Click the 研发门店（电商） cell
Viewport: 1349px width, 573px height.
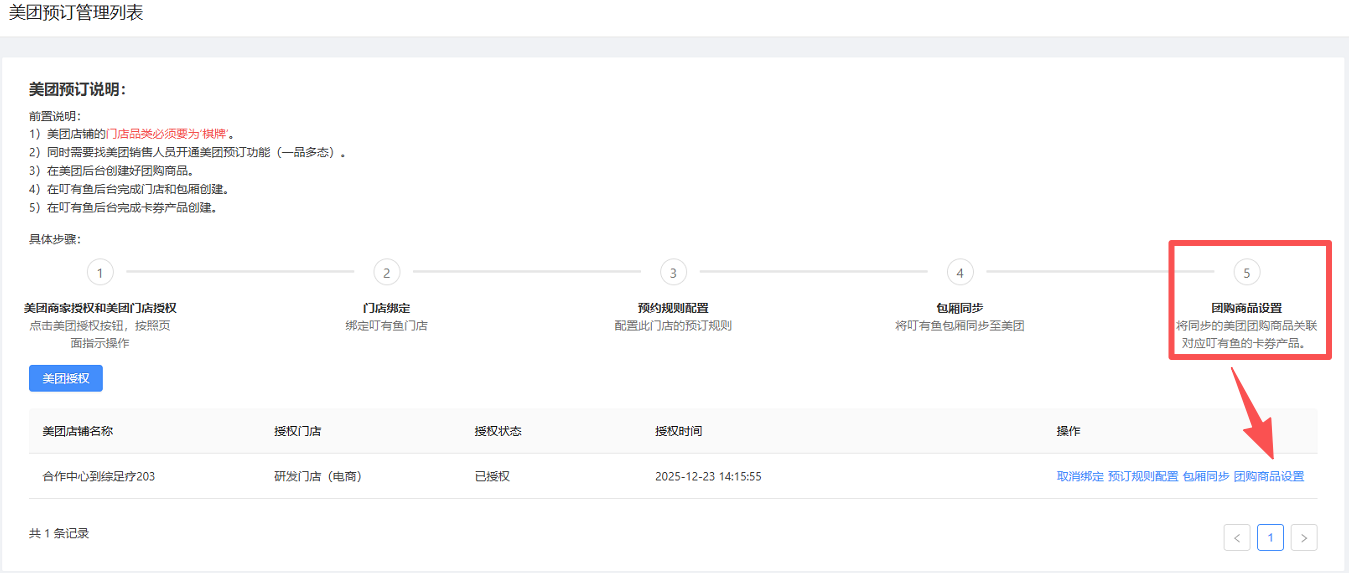coord(318,476)
